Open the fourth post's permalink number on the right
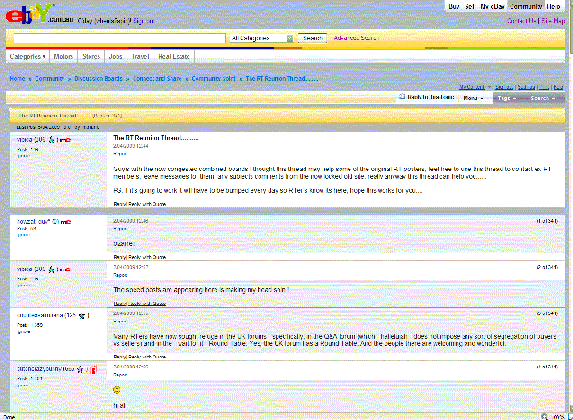 click(x=547, y=314)
